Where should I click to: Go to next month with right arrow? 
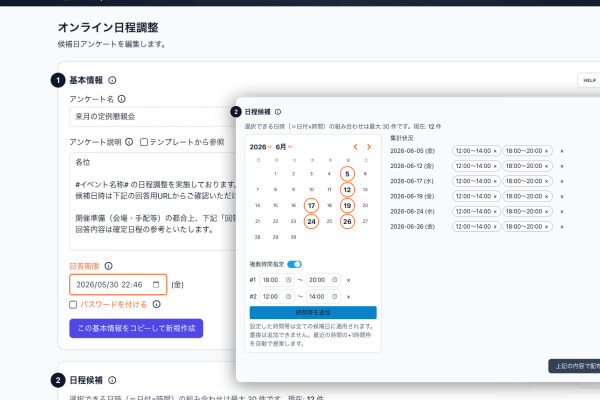pos(368,147)
